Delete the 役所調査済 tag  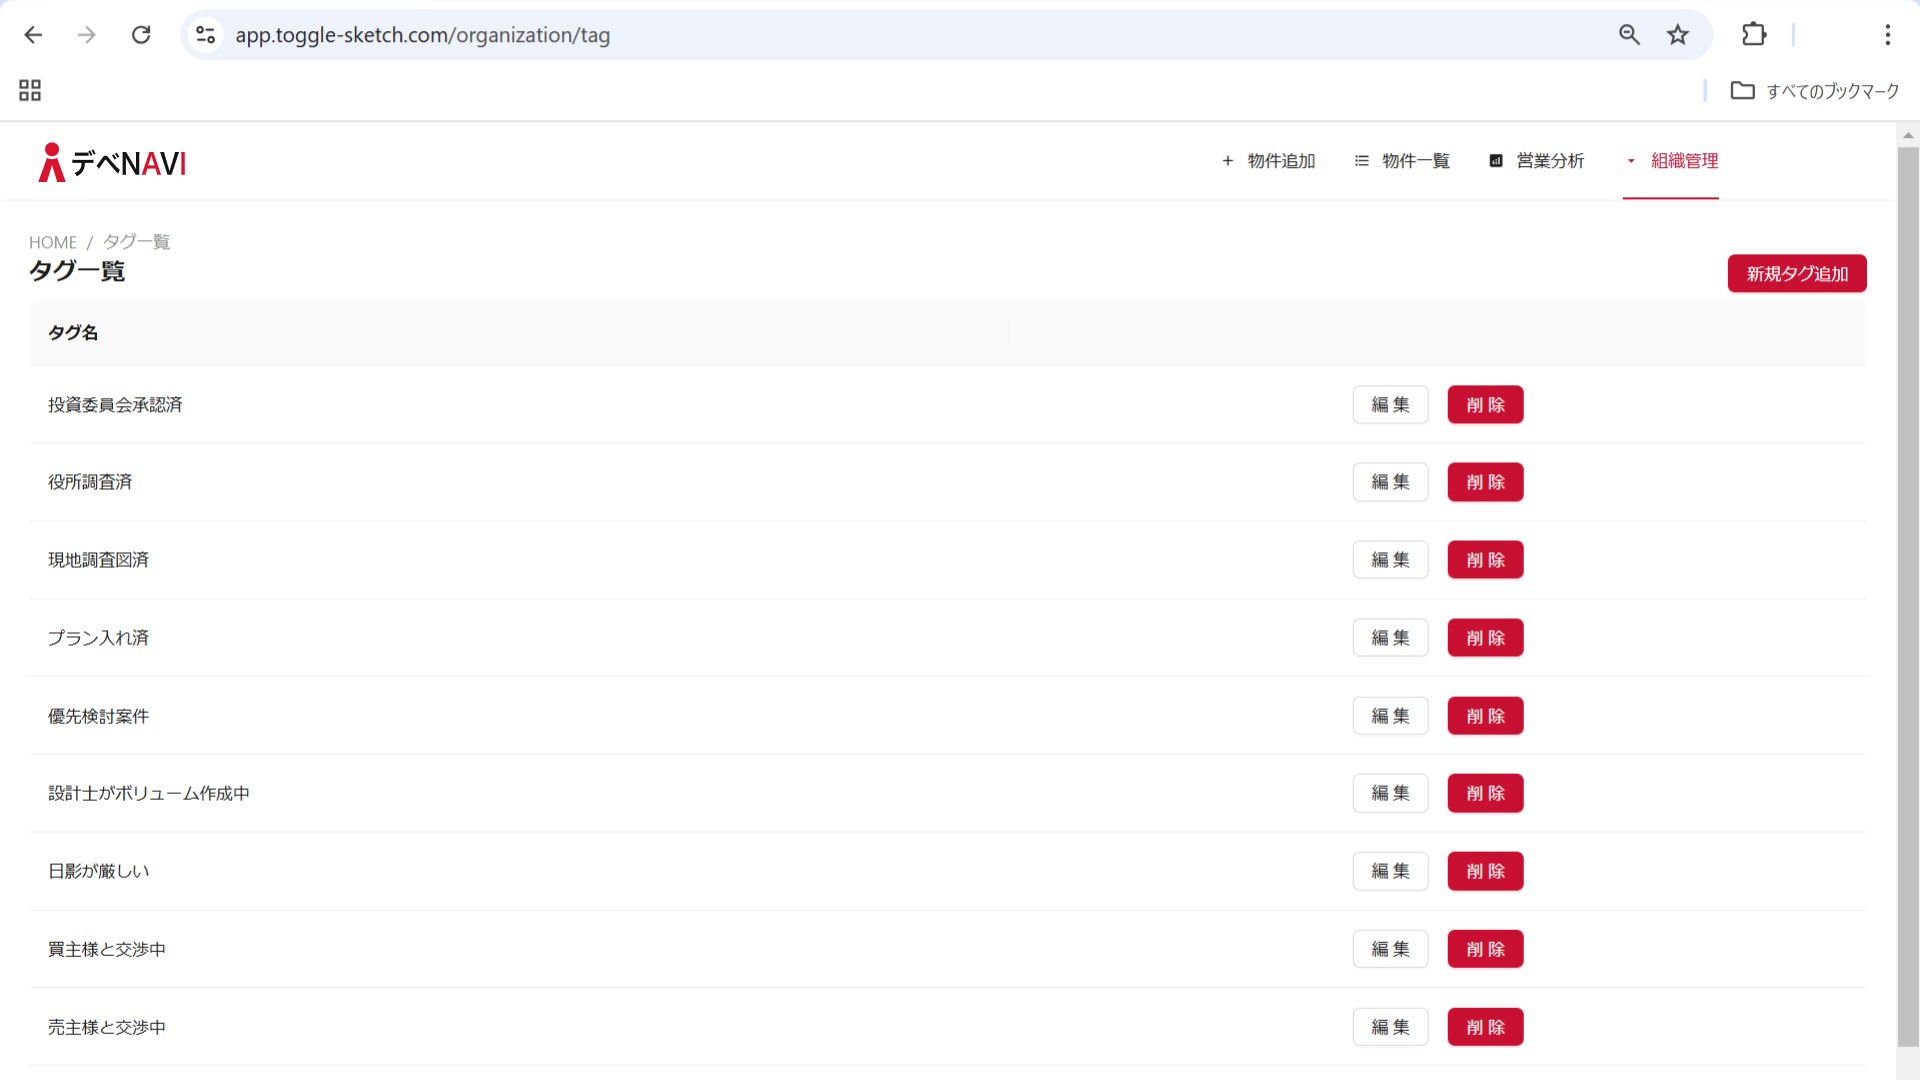tap(1485, 482)
